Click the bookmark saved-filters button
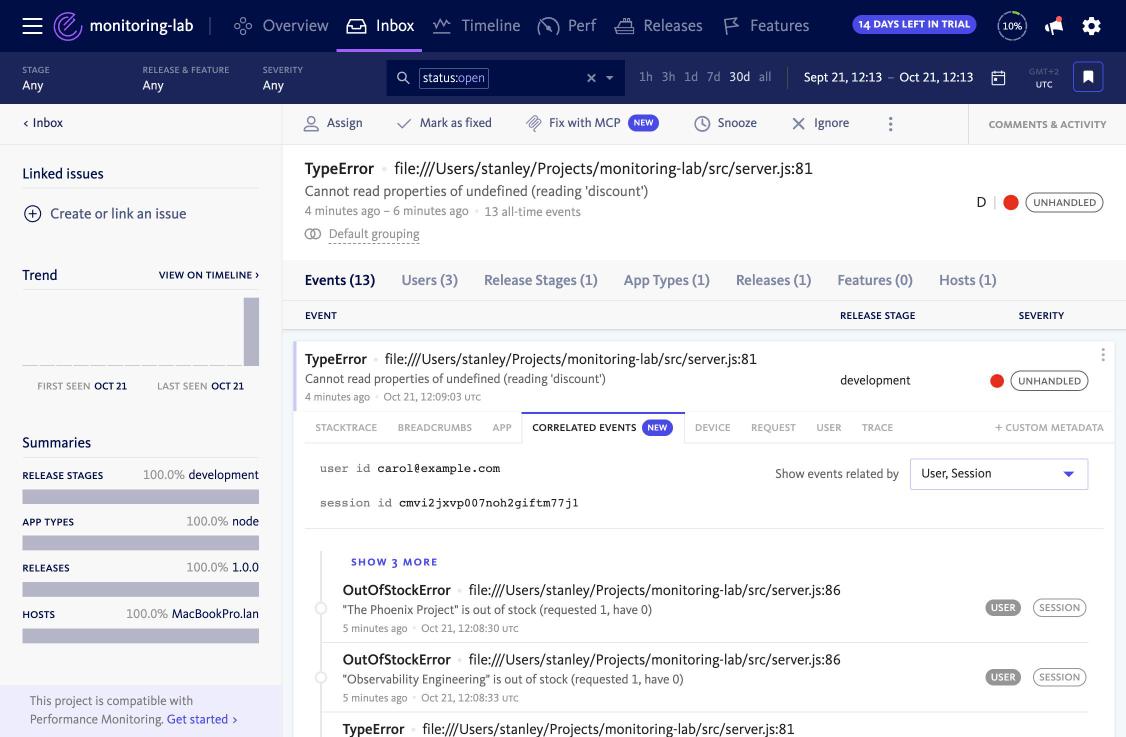The height and width of the screenshot is (737, 1126). 1088,77
